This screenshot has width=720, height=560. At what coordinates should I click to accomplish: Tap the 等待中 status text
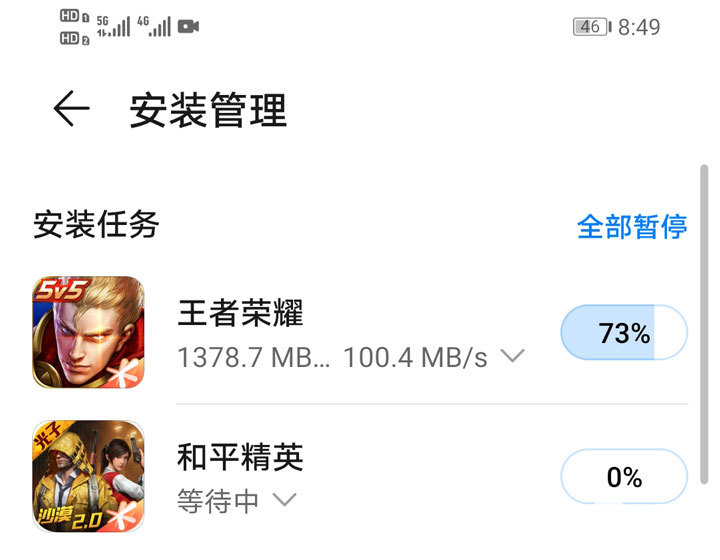pyautogui.click(x=218, y=500)
